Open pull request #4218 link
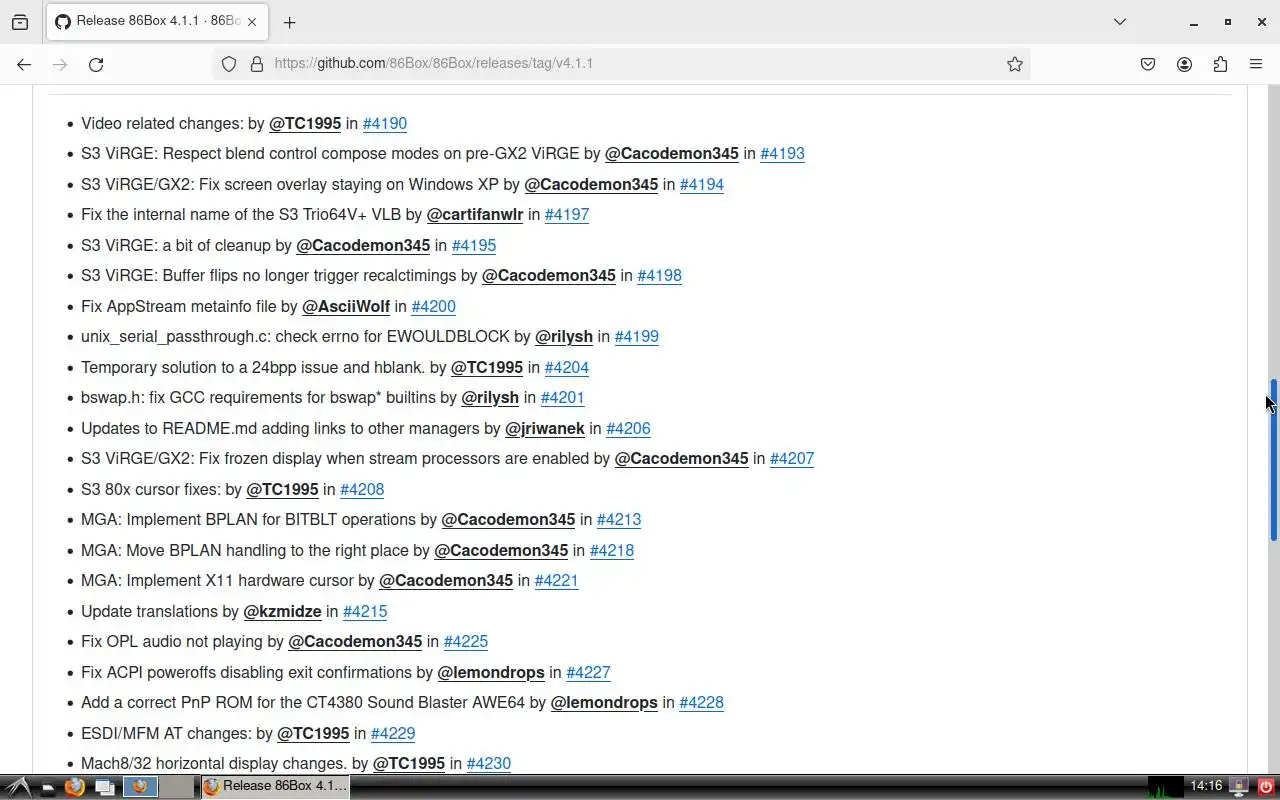1280x800 pixels. tap(612, 550)
